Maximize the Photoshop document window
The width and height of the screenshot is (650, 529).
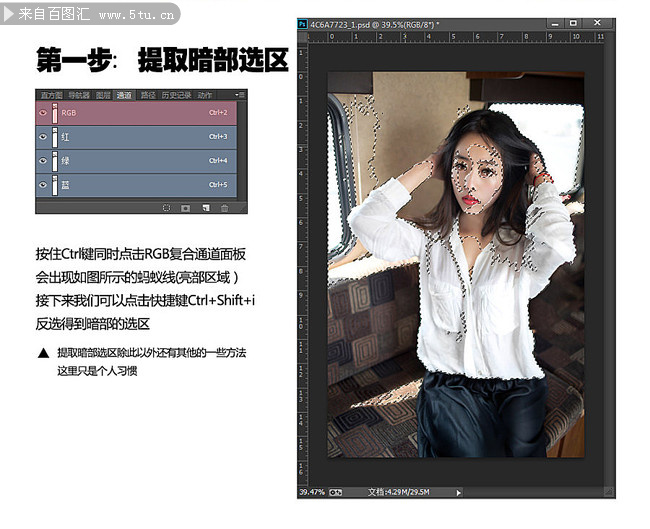pyautogui.click(x=573, y=22)
